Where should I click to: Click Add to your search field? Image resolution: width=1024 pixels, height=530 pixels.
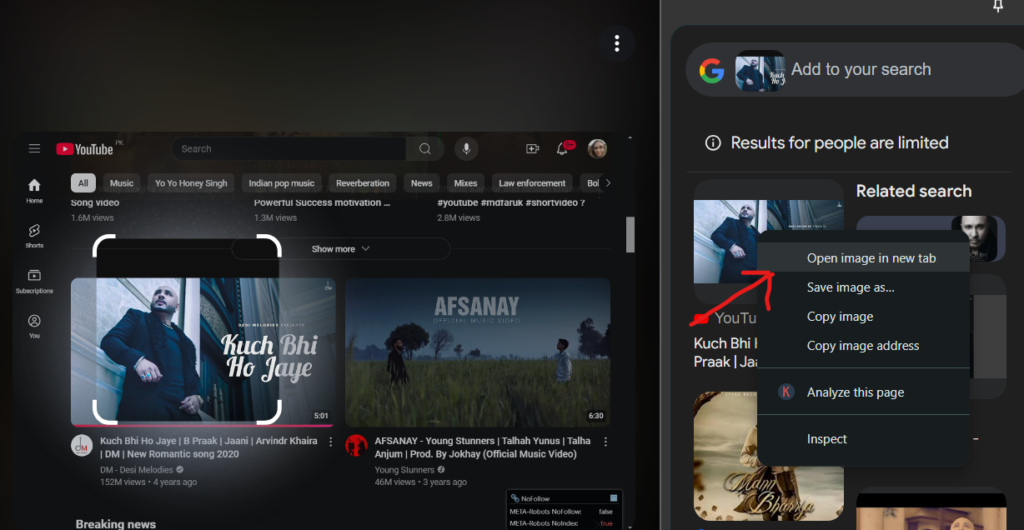(x=861, y=70)
